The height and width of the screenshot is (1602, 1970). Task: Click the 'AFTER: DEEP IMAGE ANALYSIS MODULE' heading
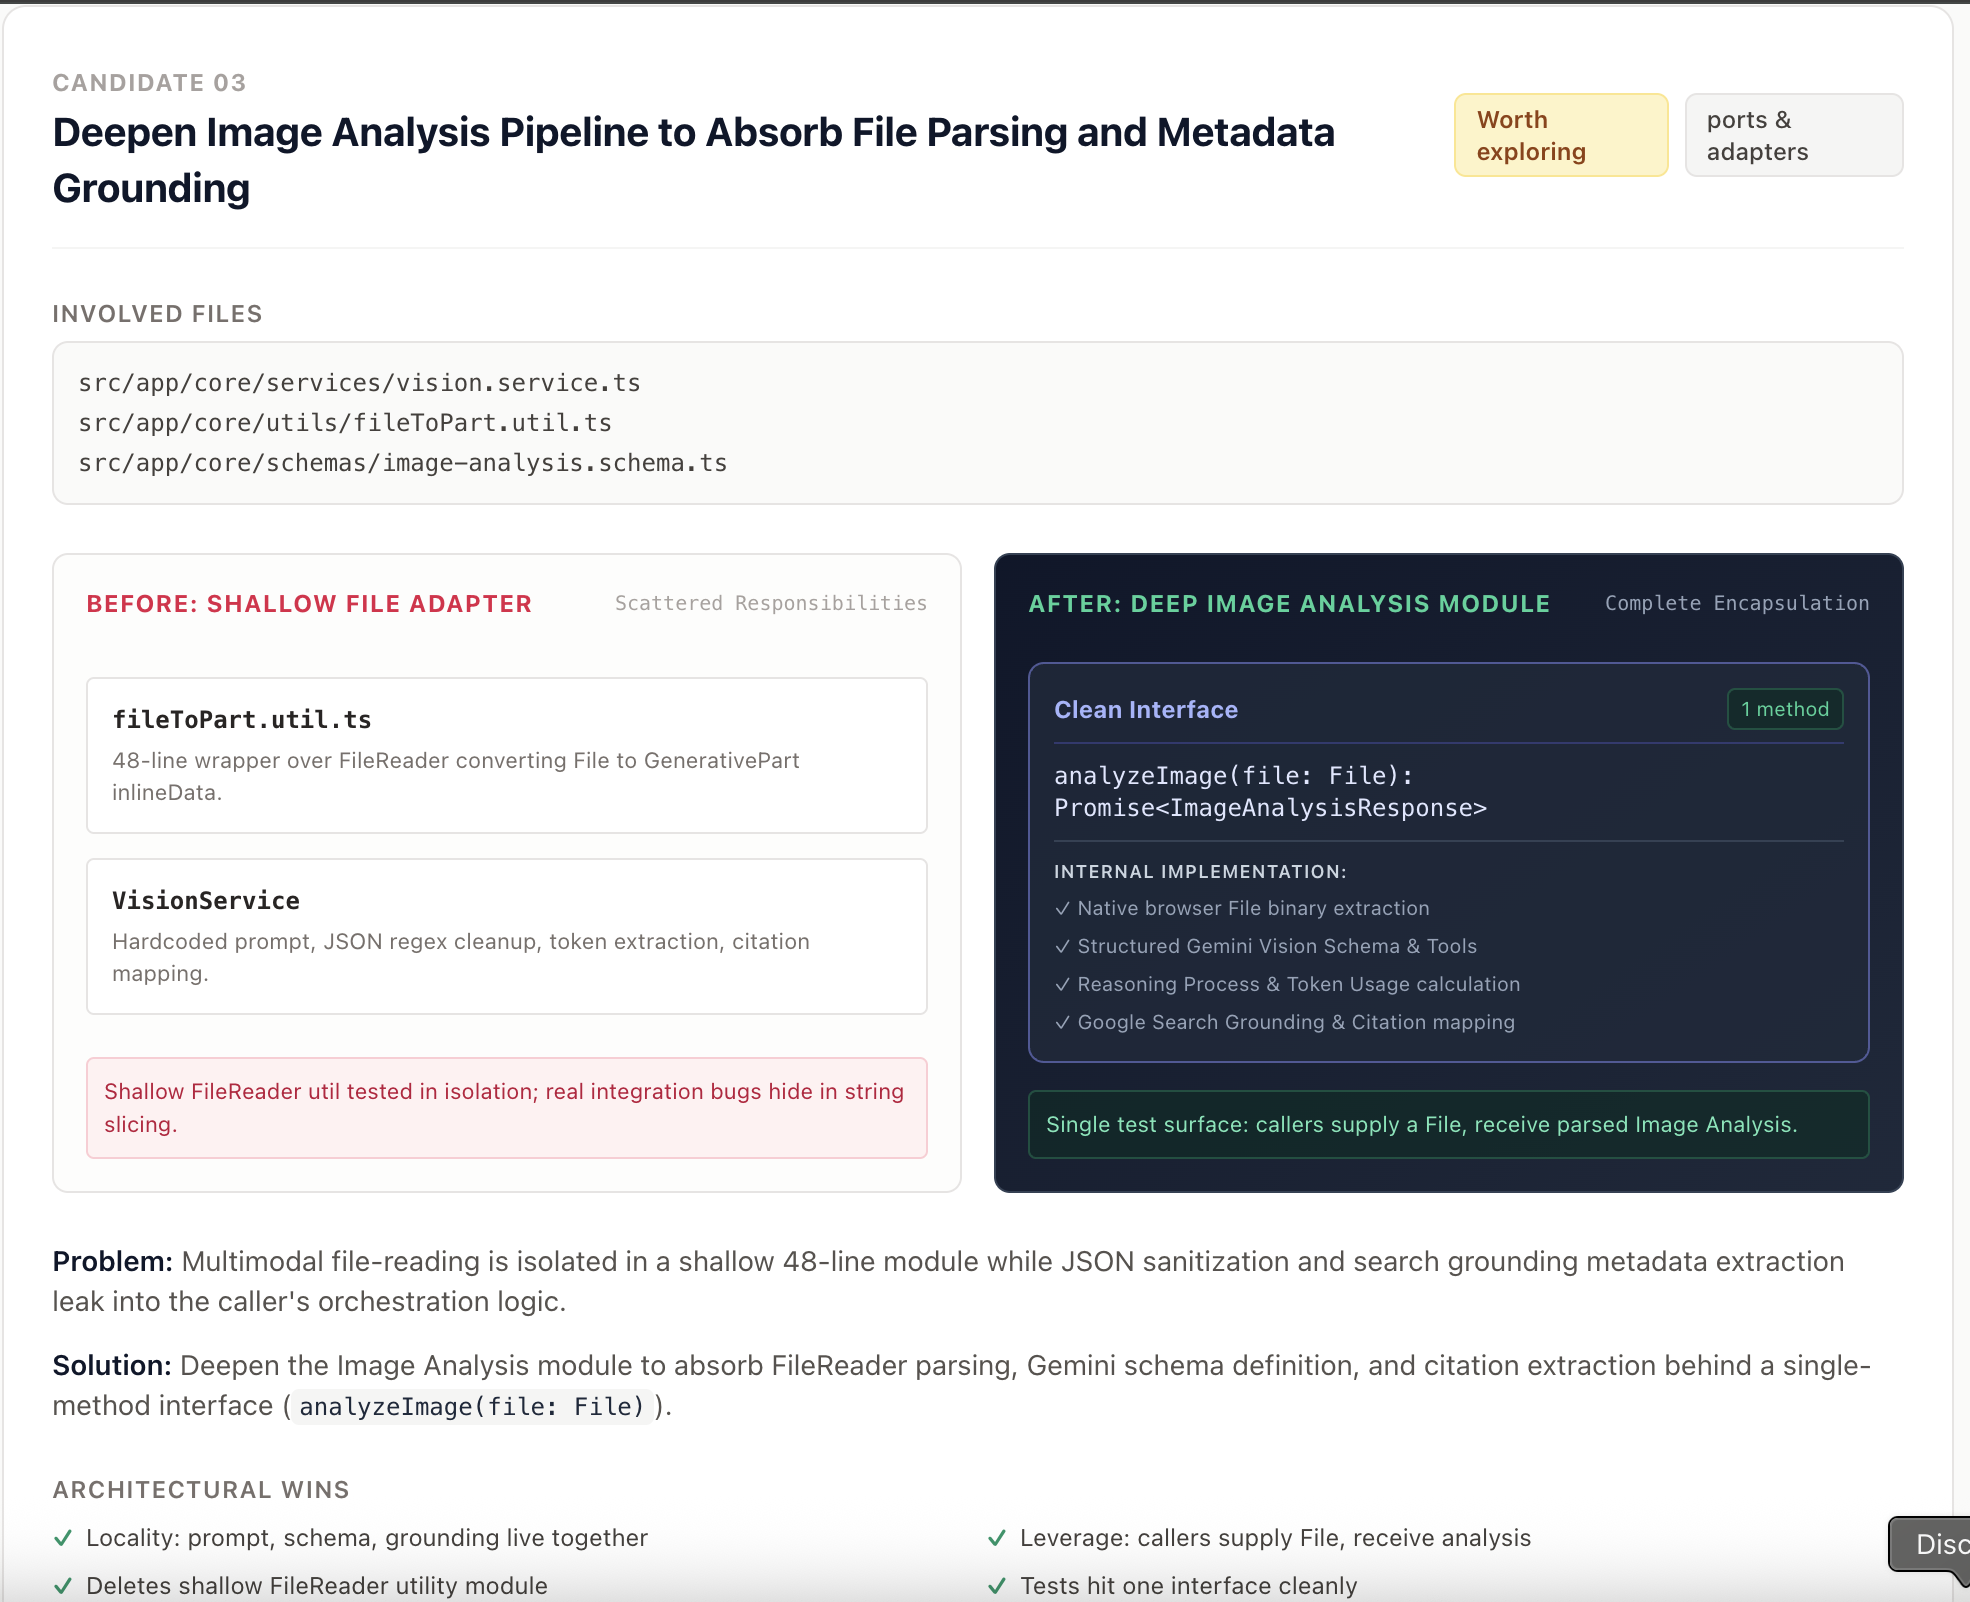coord(1289,604)
